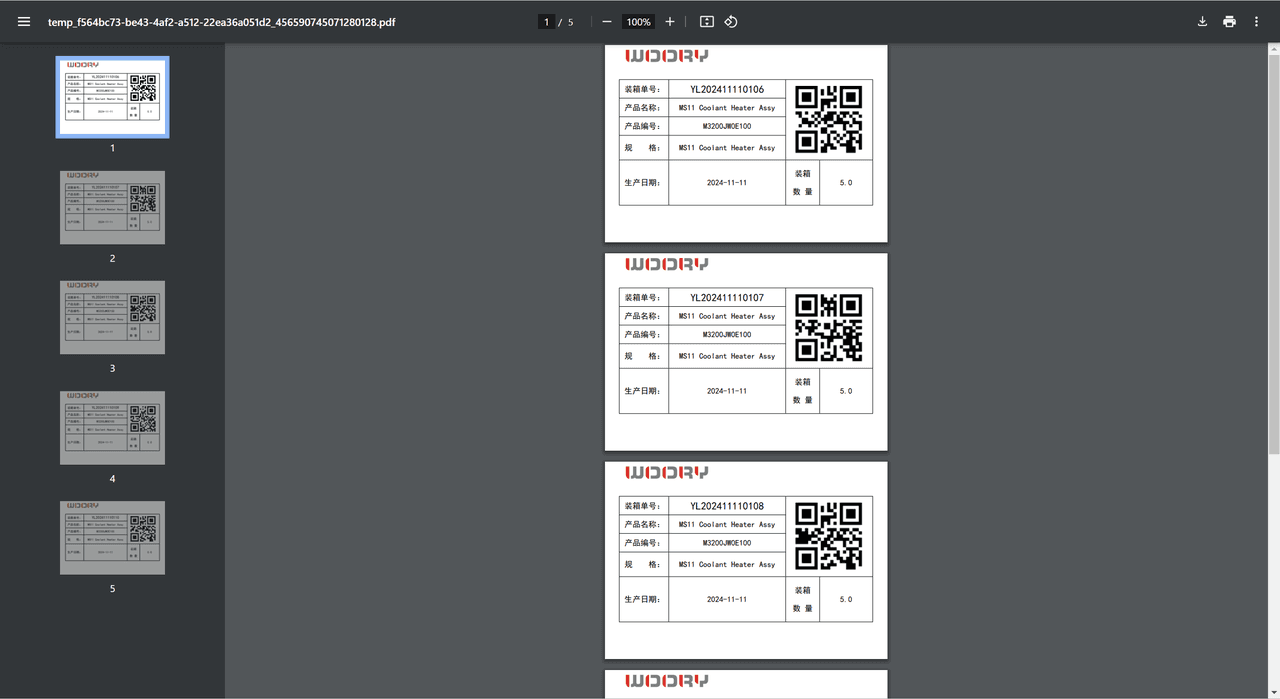Click 产品编号 label on the third page
The image size is (1280, 699).
pyautogui.click(x=643, y=543)
